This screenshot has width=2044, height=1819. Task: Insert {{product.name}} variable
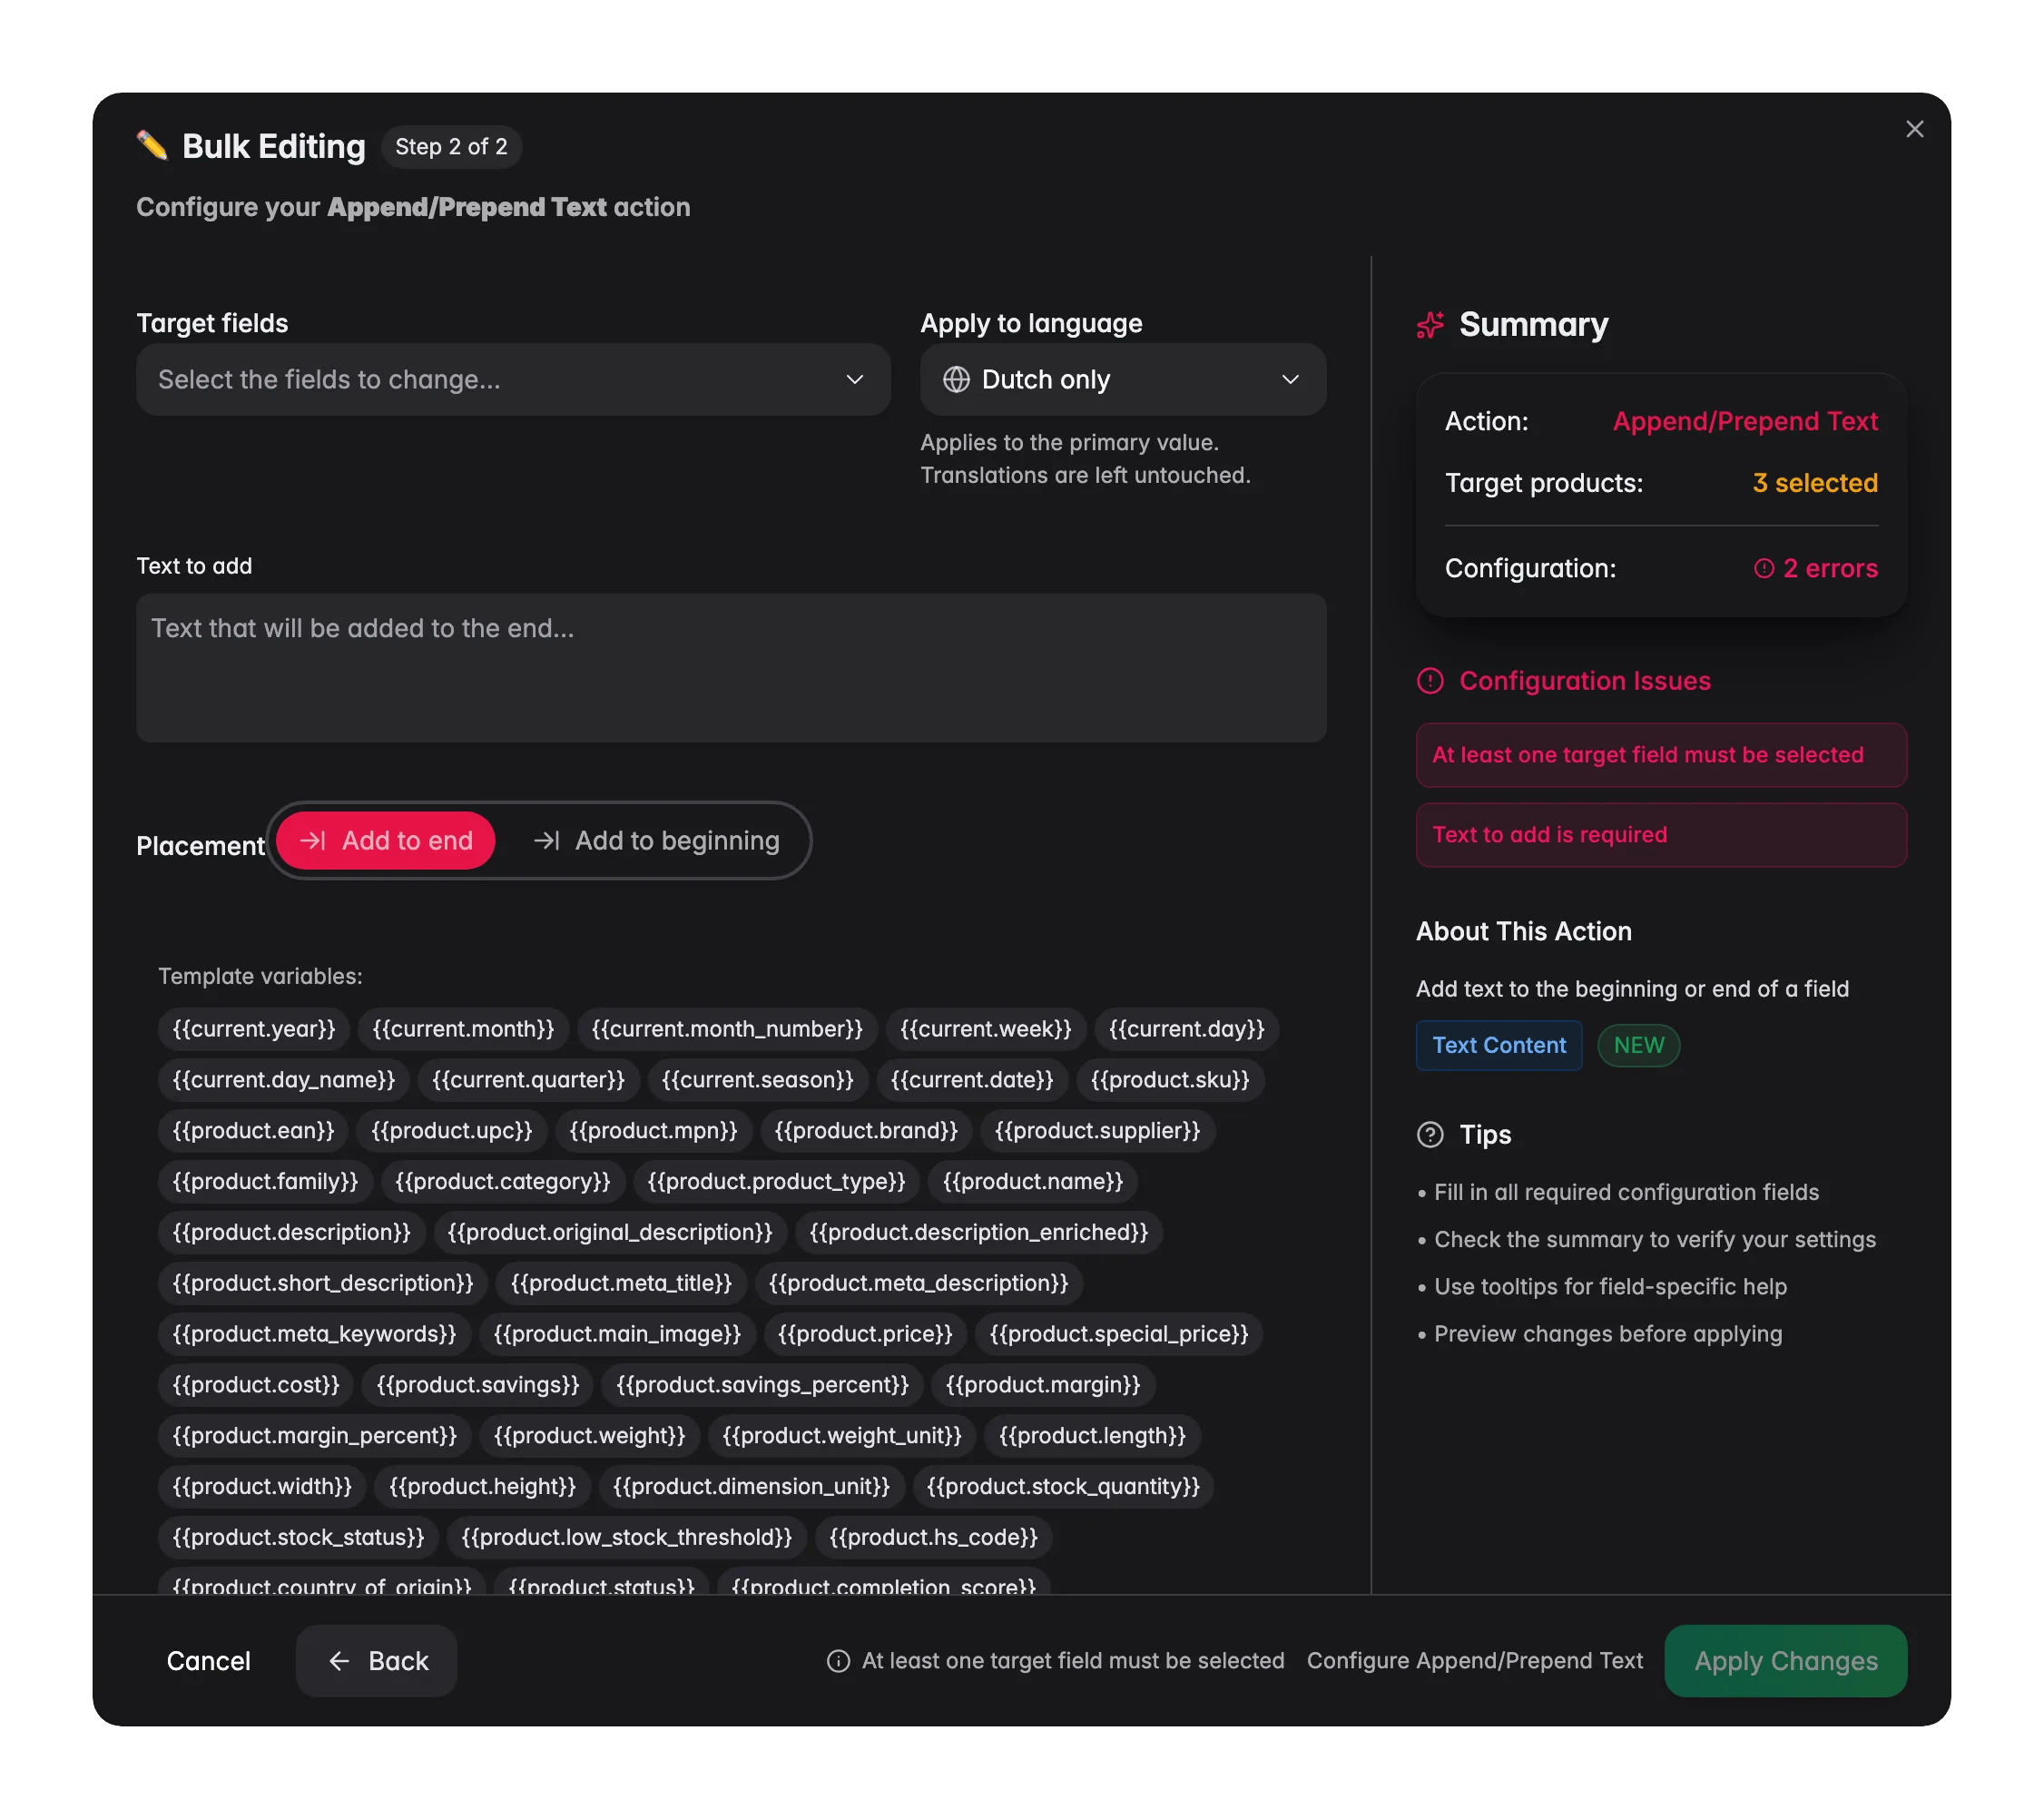click(x=1033, y=1182)
